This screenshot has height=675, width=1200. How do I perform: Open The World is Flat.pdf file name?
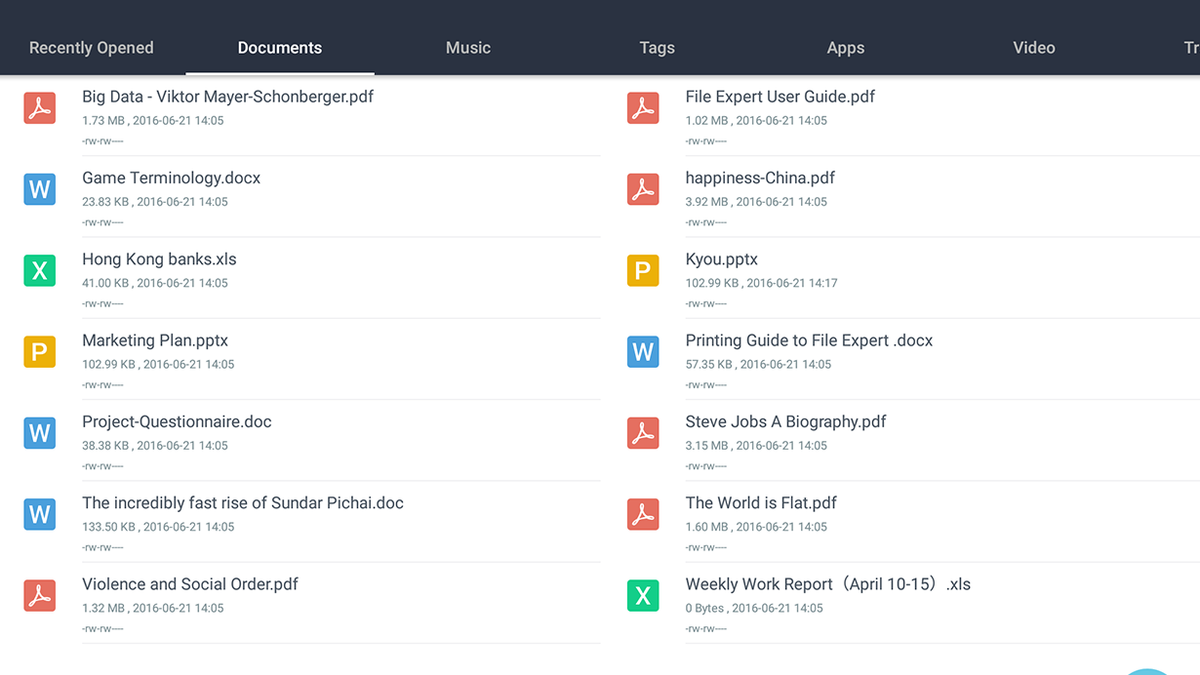pyautogui.click(x=761, y=503)
